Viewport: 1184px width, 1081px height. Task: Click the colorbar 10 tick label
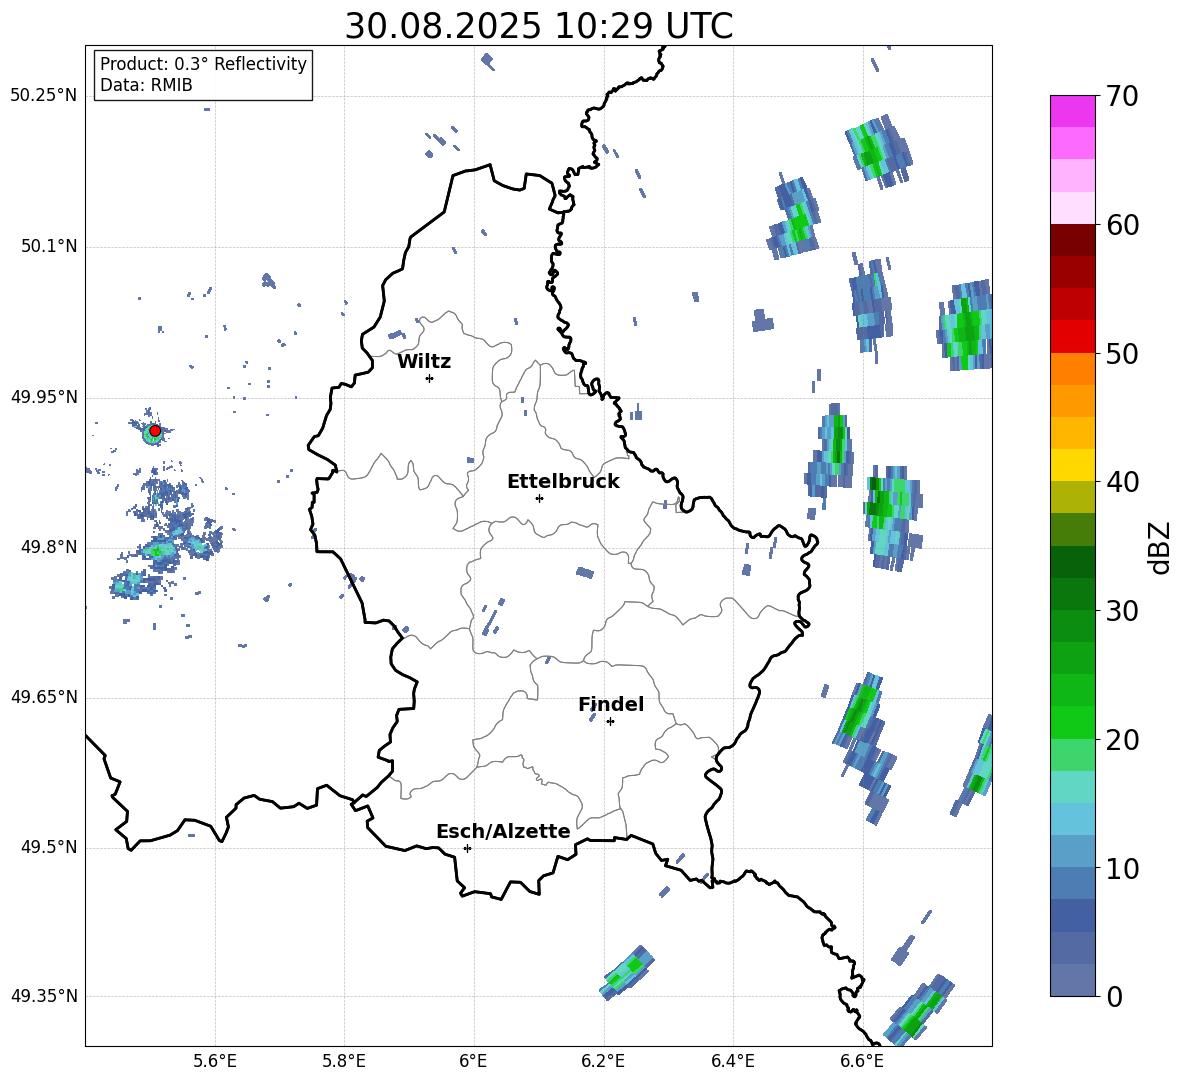point(1122,868)
